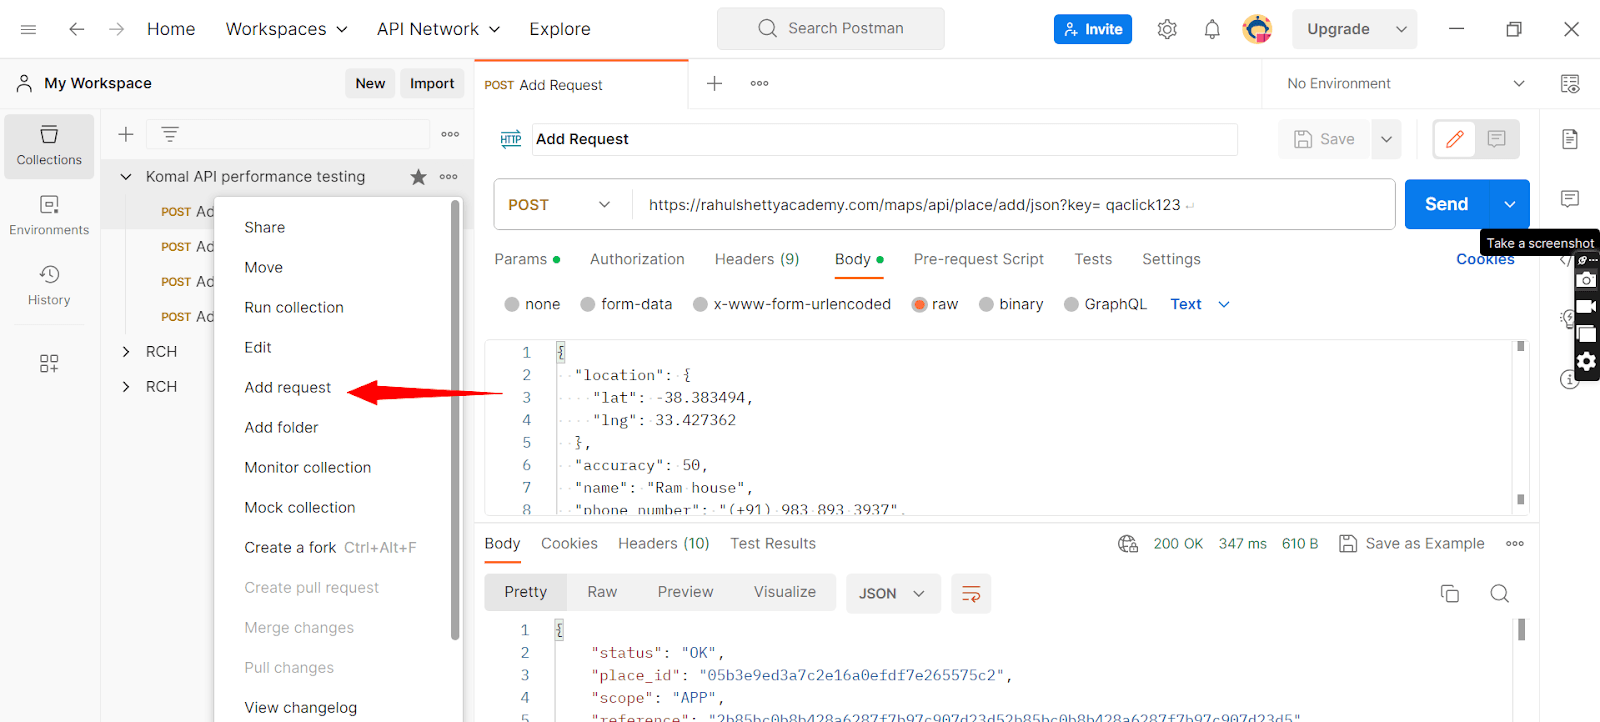
Task: Select the x-www-form-urlencoded body type
Action: (x=792, y=304)
